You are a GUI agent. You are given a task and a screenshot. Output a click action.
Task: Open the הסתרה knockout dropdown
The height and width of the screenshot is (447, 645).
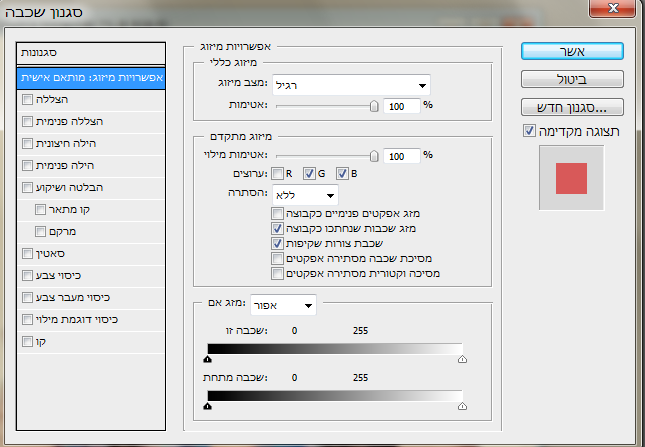[x=305, y=195]
